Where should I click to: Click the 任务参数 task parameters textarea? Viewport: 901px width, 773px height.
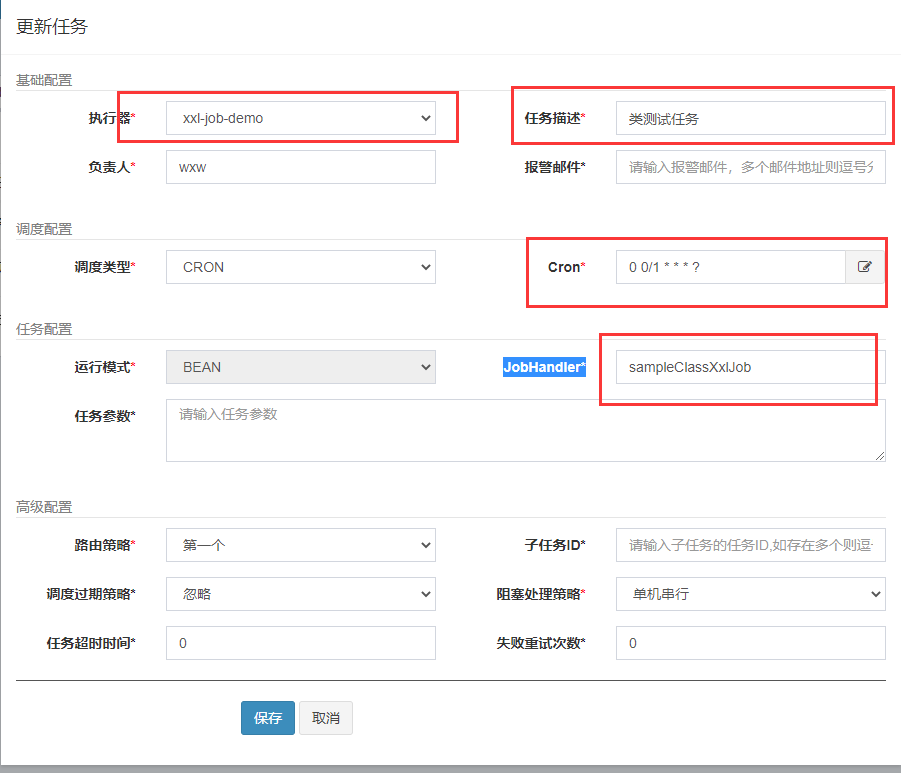(x=525, y=430)
